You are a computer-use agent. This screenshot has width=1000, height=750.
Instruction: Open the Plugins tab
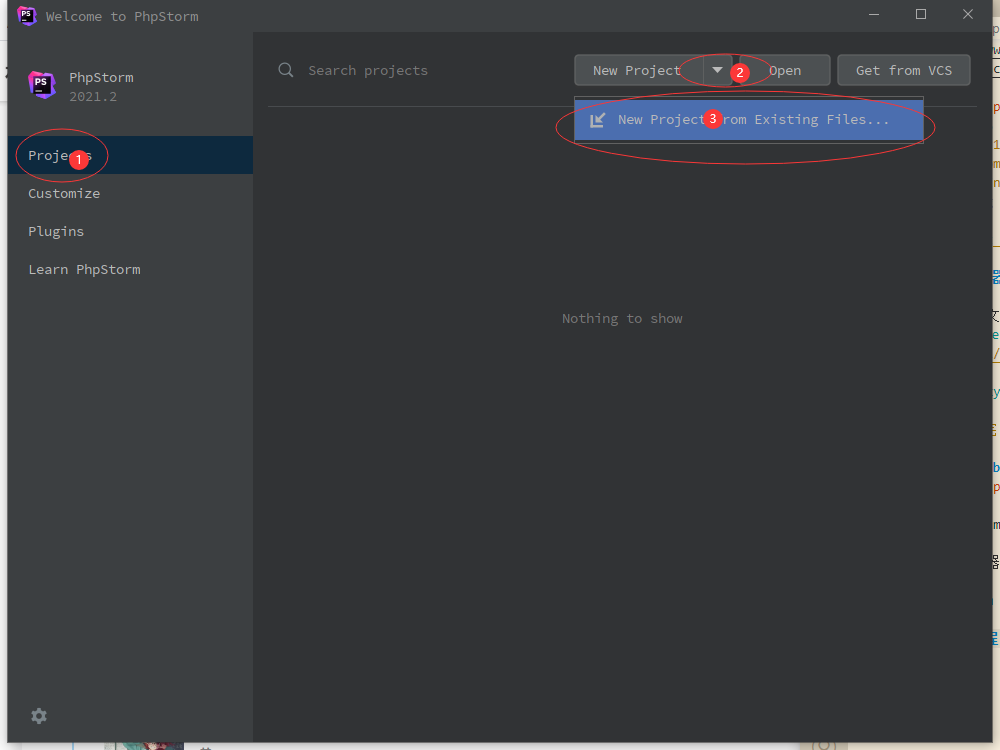tap(56, 231)
